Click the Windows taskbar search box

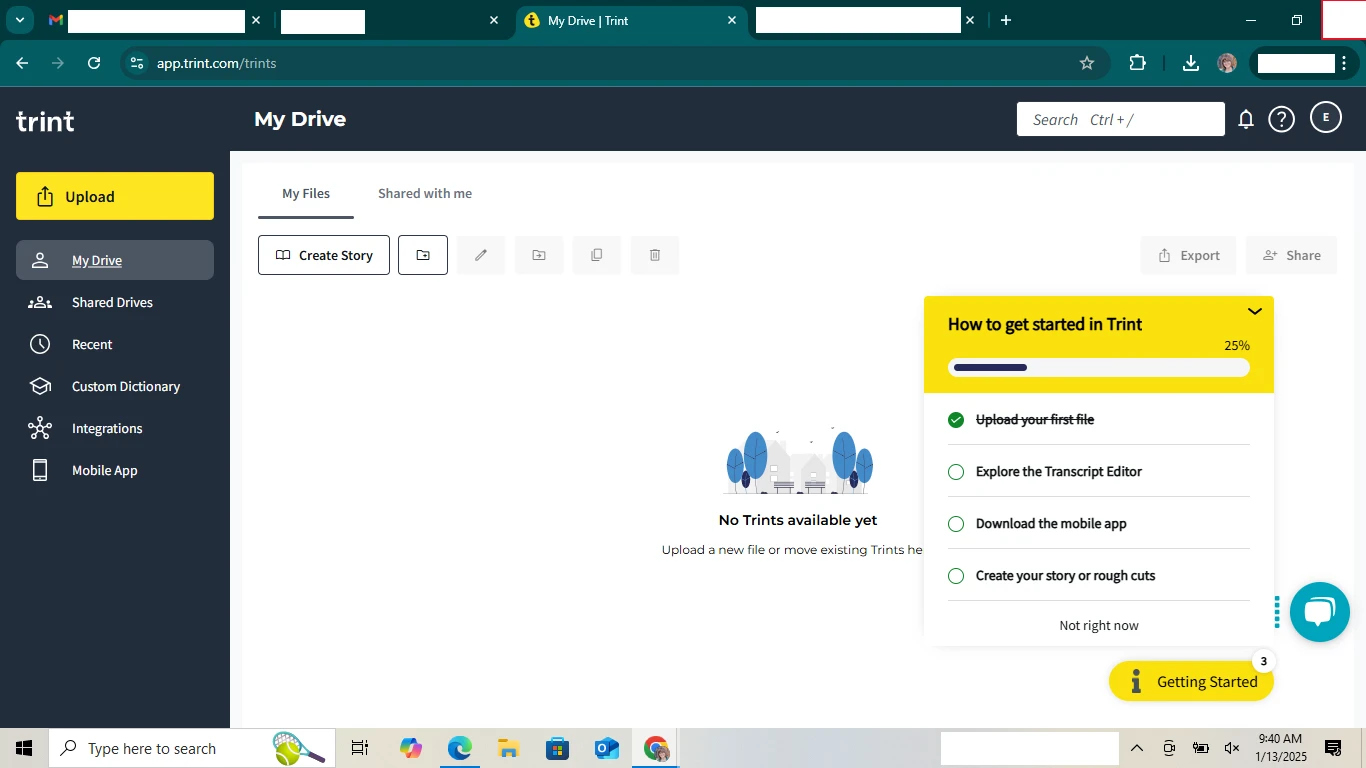[x=193, y=748]
